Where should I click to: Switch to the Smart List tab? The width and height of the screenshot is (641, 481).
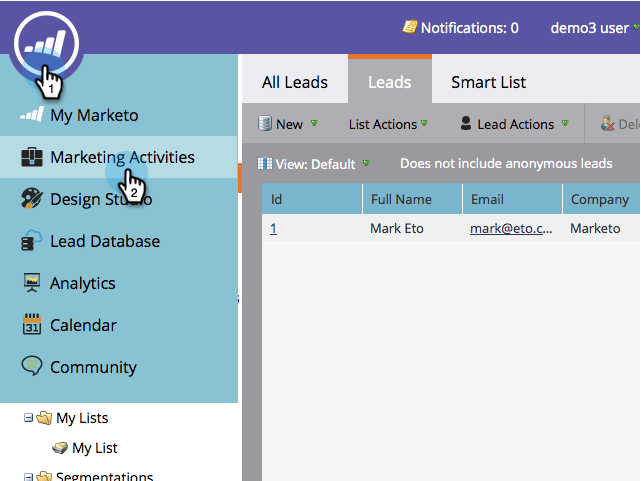[488, 82]
